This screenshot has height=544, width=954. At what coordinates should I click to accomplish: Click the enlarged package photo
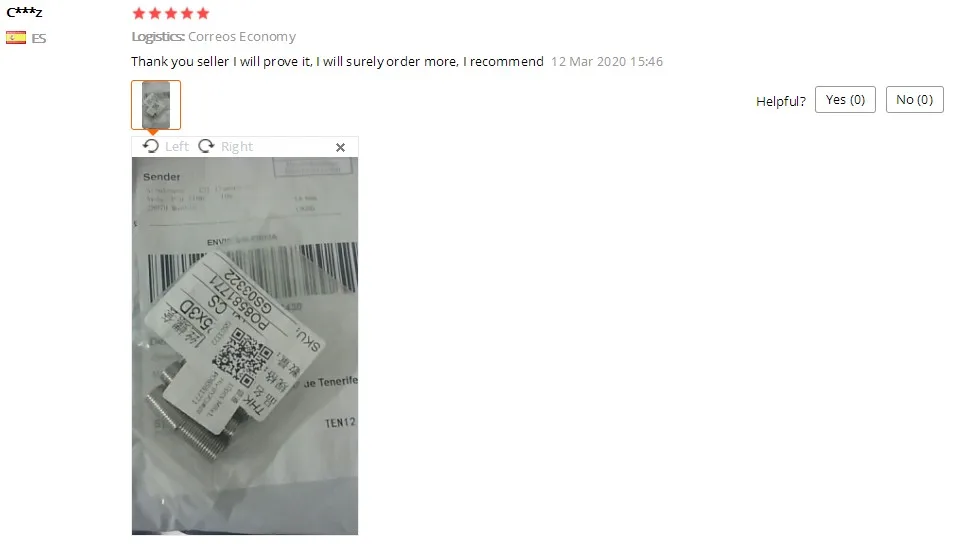pyautogui.click(x=245, y=346)
